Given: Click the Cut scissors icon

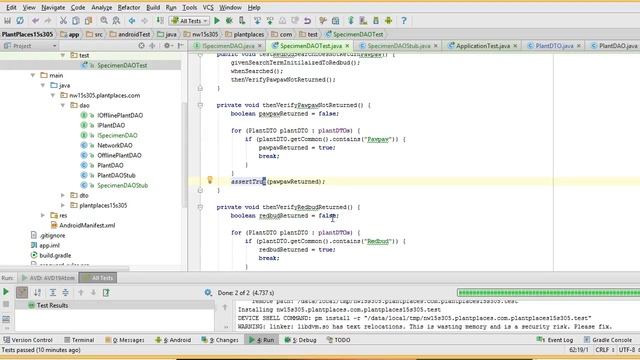Looking at the screenshot, I should (63, 20).
